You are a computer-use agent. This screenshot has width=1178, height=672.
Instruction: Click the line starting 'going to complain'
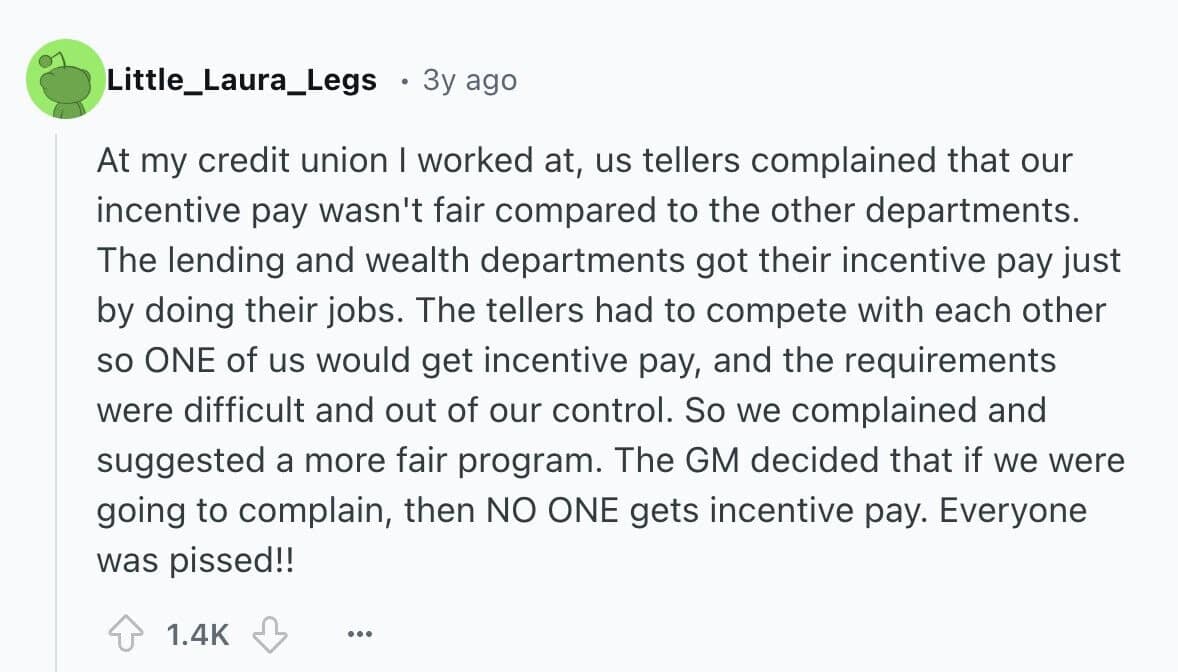[x=590, y=510]
